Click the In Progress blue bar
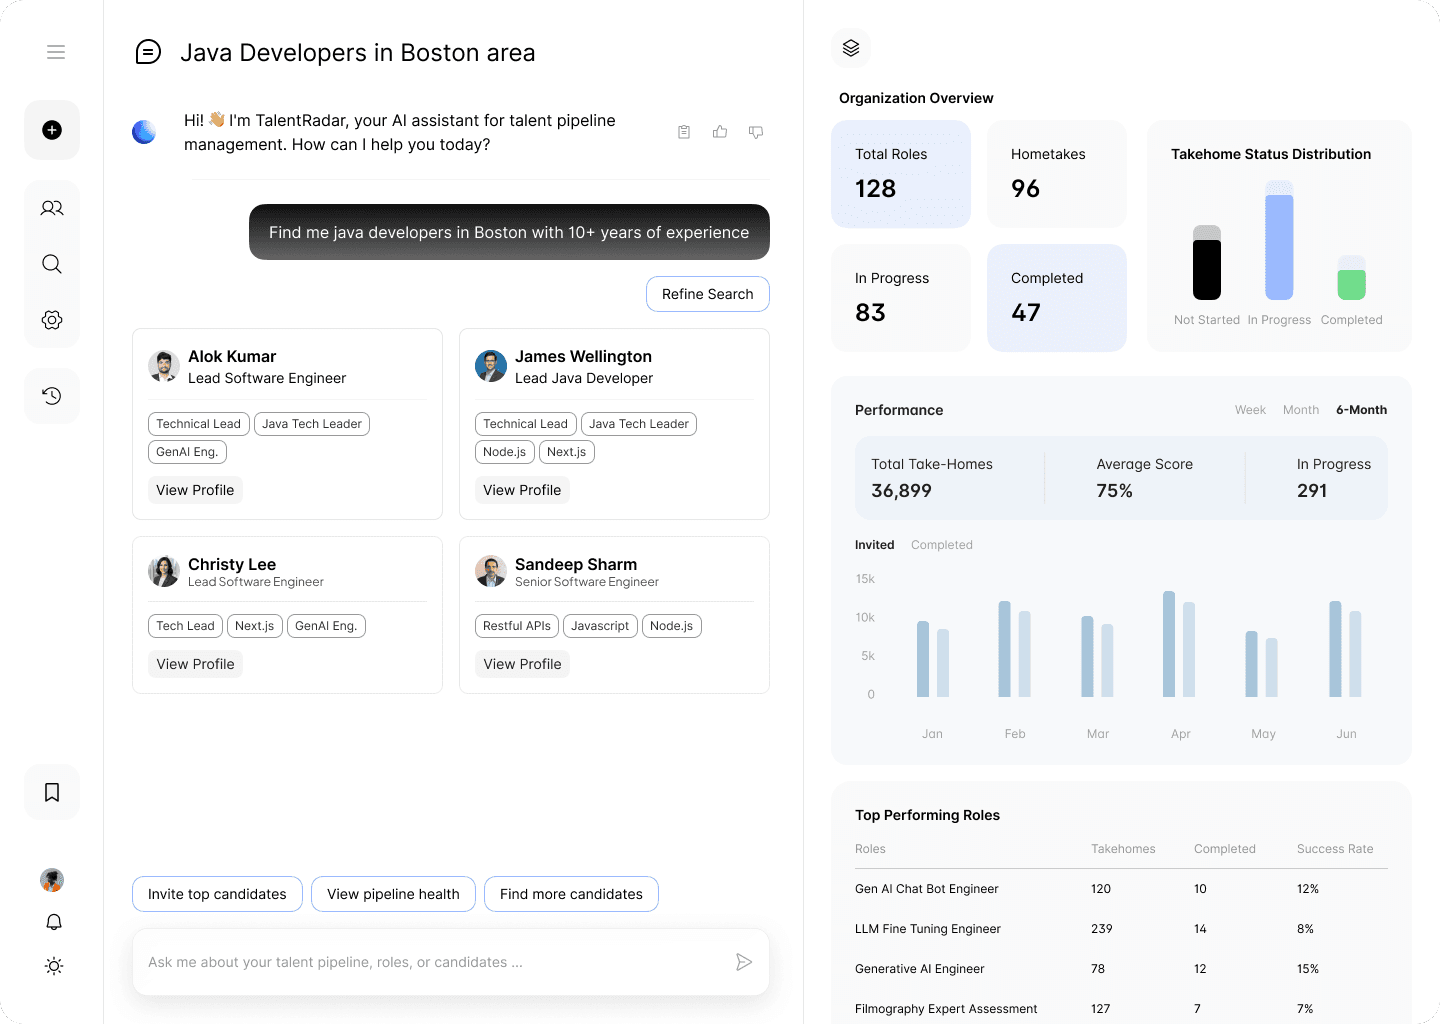Screen dimensions: 1440x1024 pyautogui.click(x=1279, y=246)
